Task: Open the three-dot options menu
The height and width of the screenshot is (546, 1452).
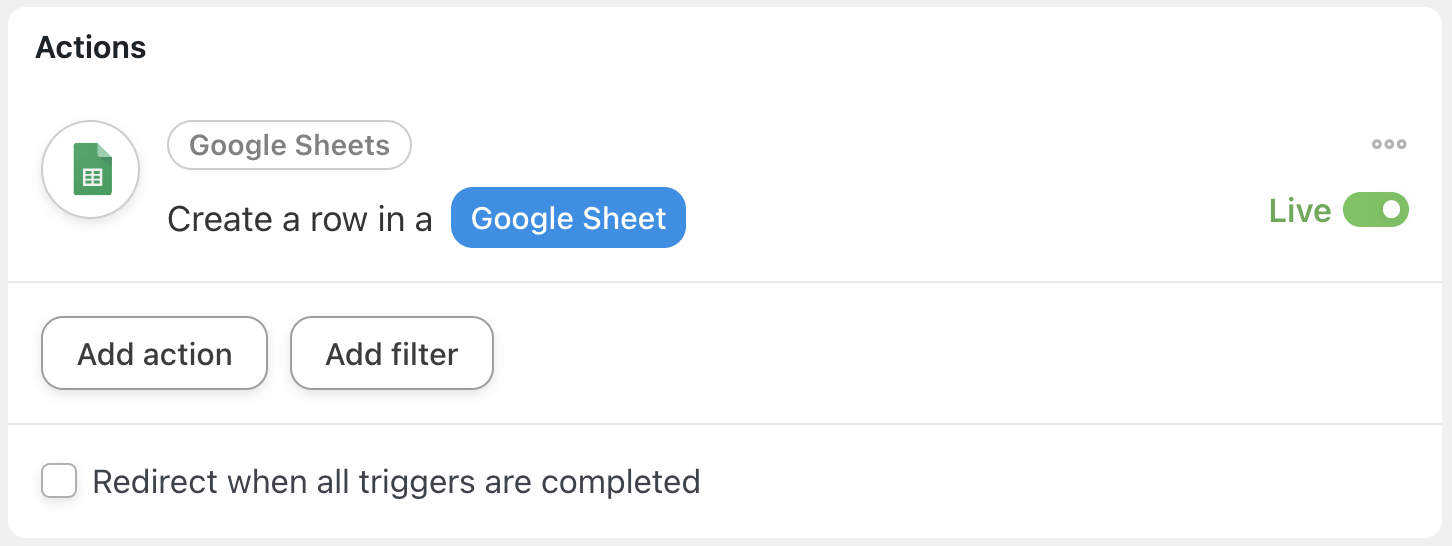Action: (1389, 144)
